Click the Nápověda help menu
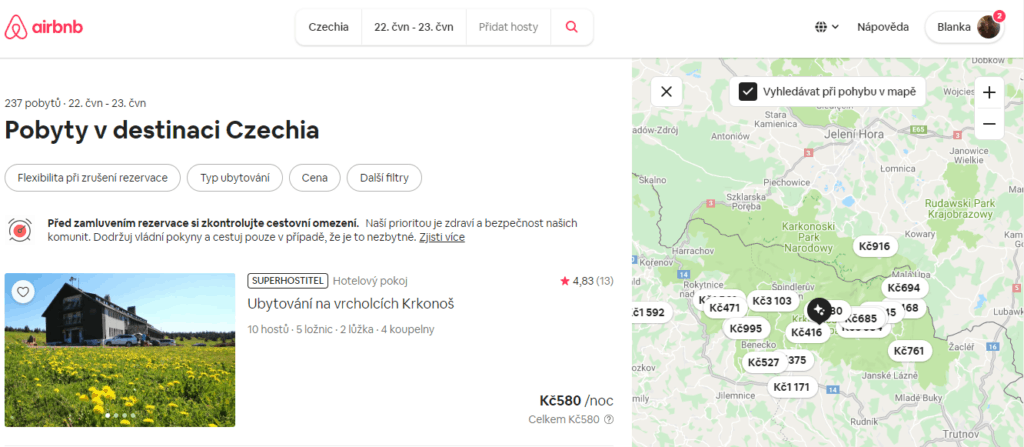1024x447 pixels. coord(883,27)
